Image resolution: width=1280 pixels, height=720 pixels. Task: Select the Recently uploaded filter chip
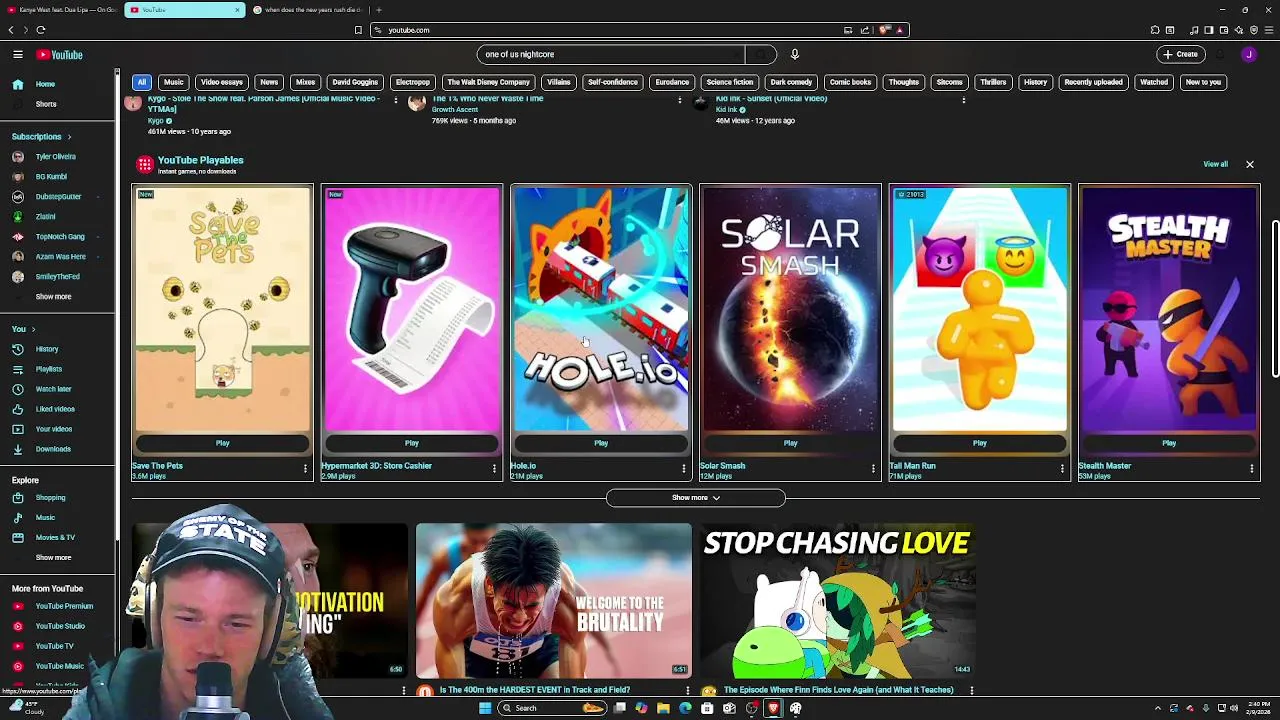[x=1093, y=82]
